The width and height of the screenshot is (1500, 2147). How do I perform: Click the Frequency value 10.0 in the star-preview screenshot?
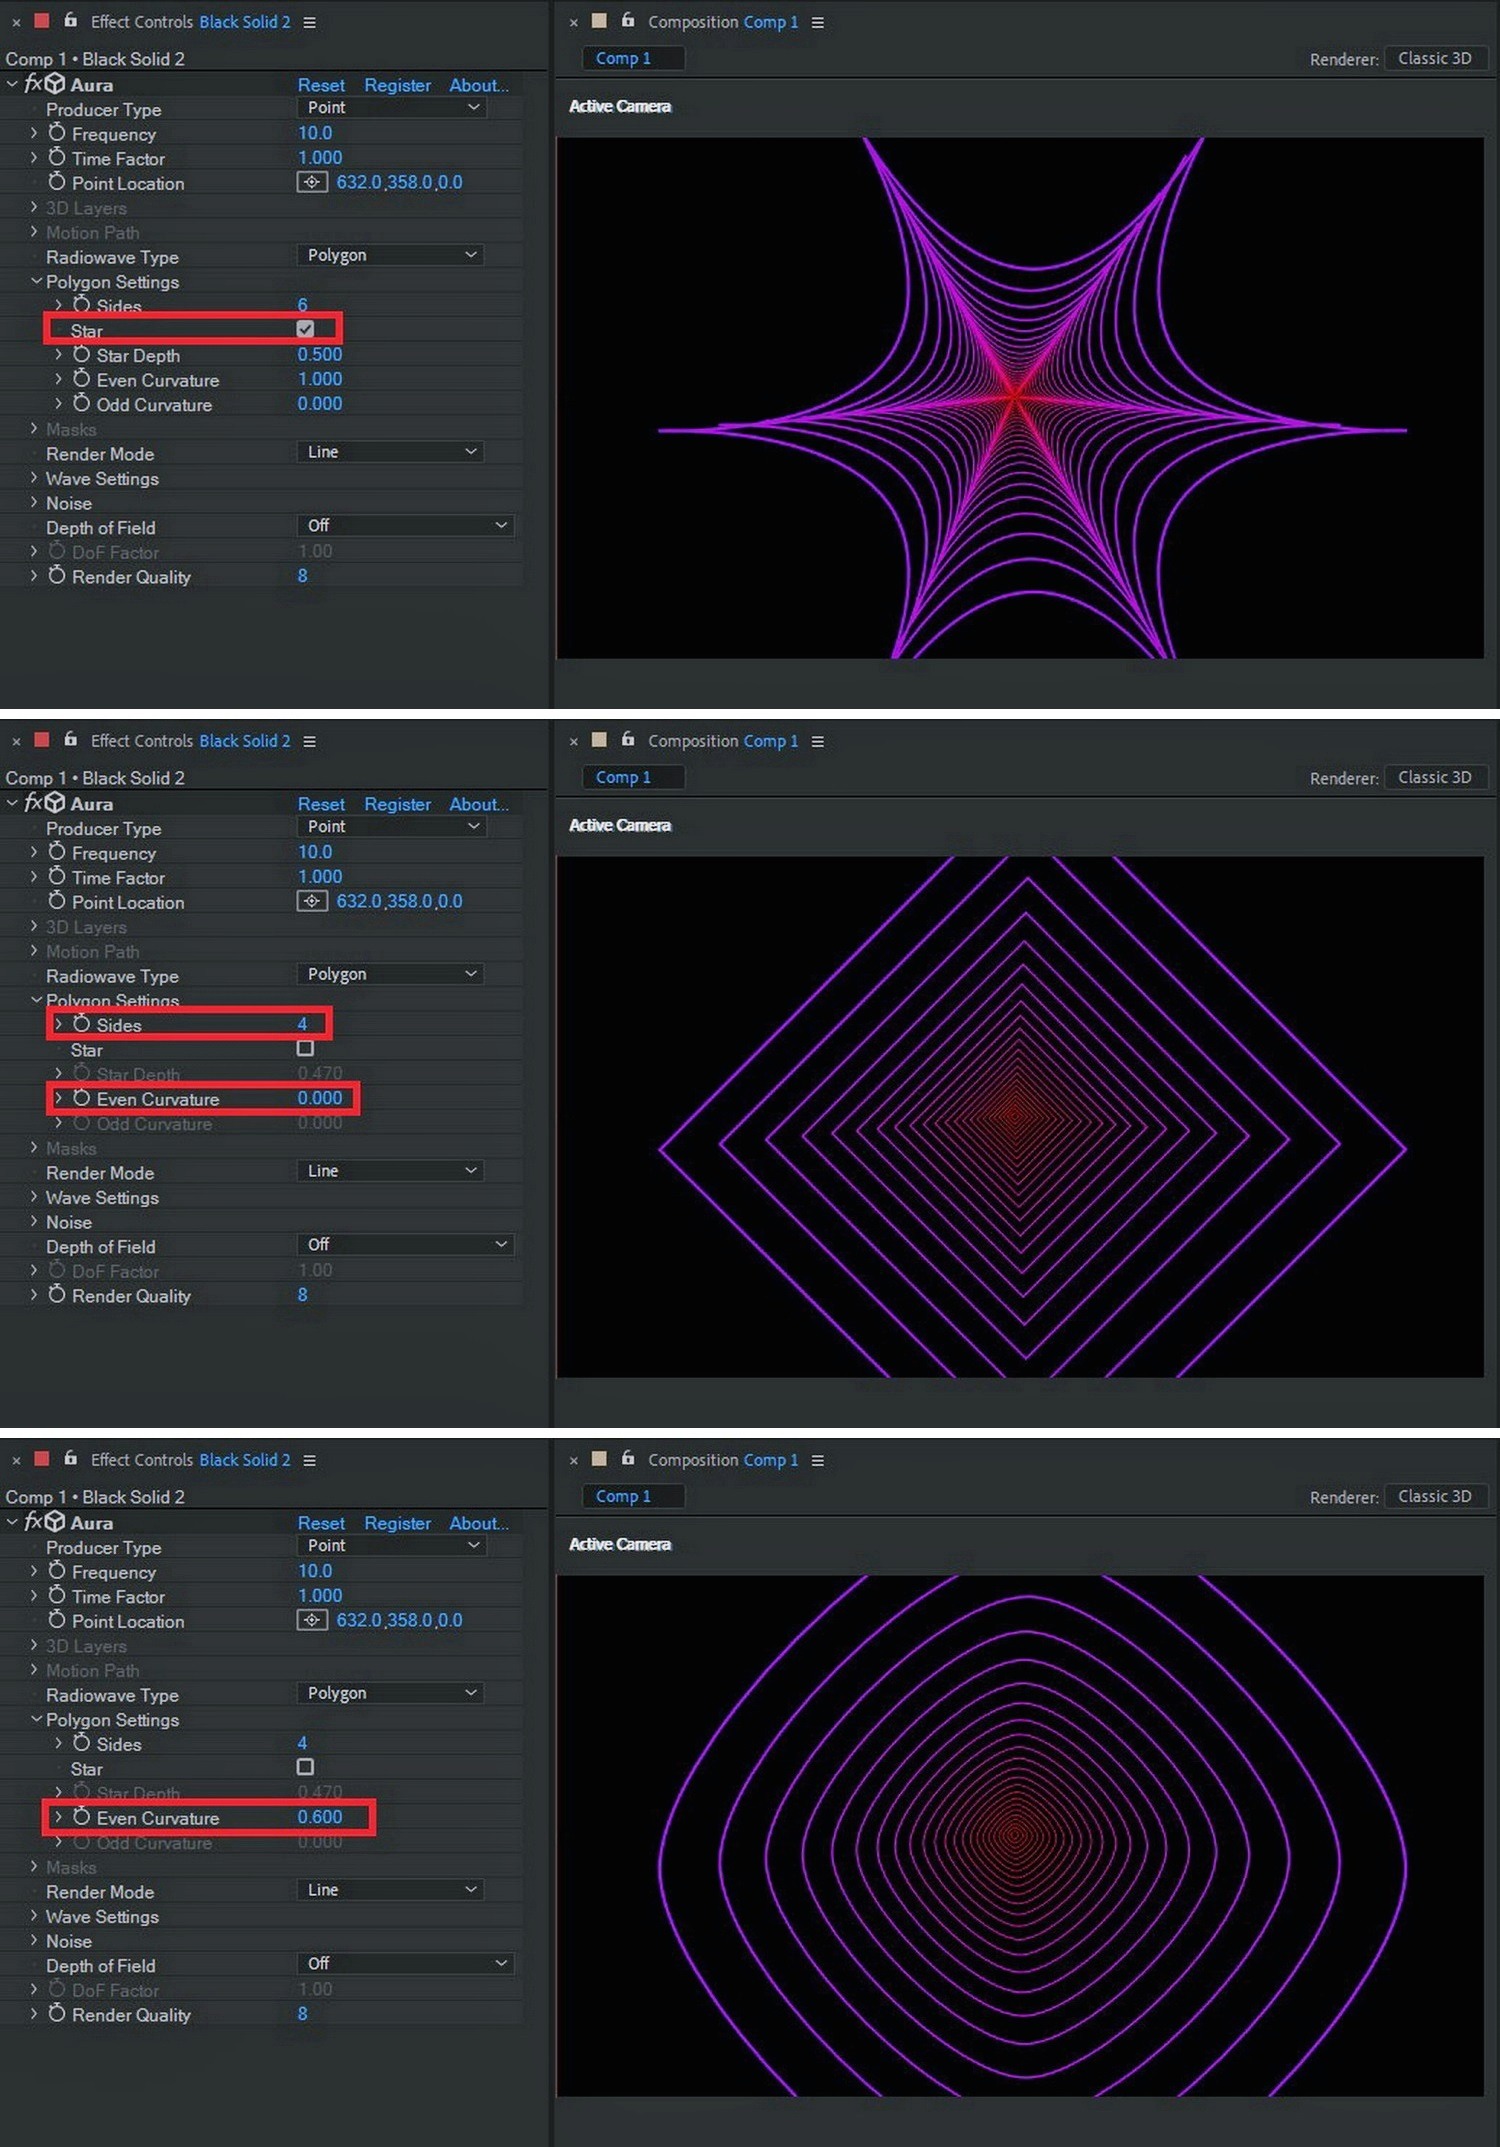coord(315,133)
